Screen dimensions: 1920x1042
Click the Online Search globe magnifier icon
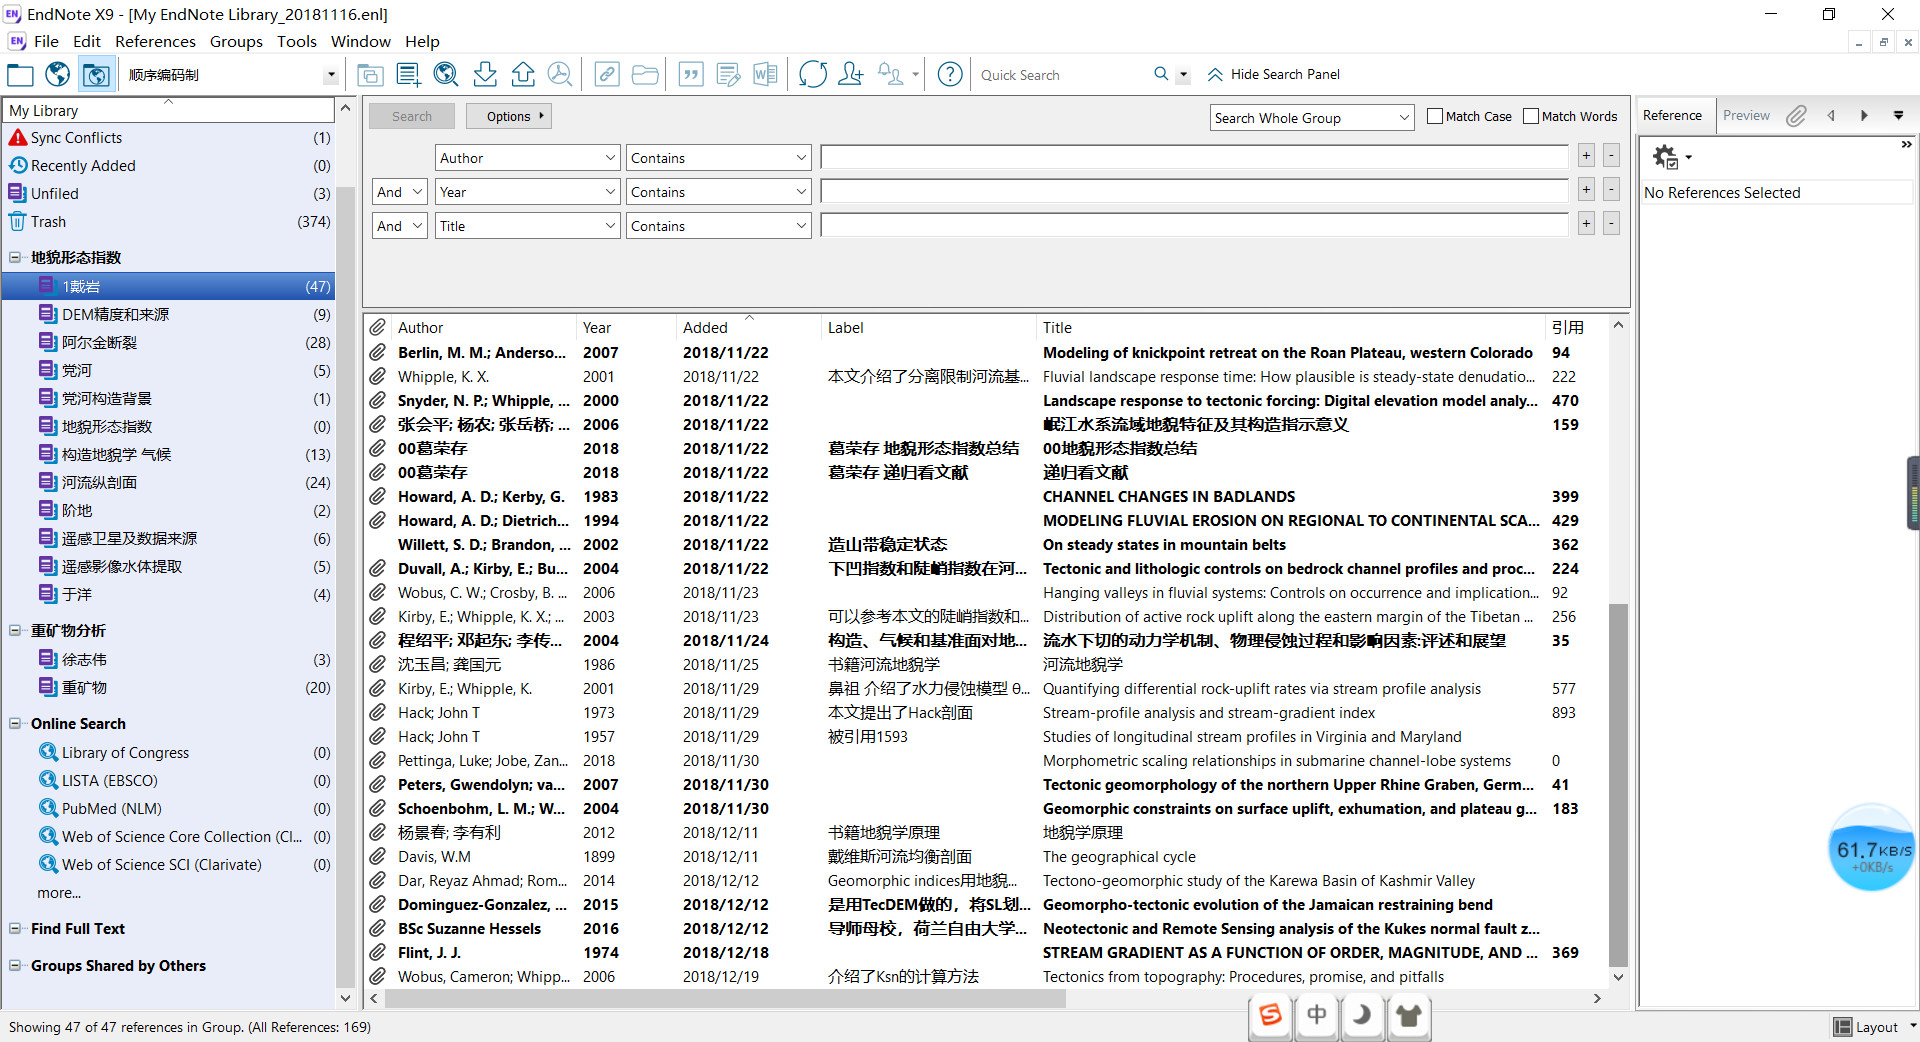[446, 74]
